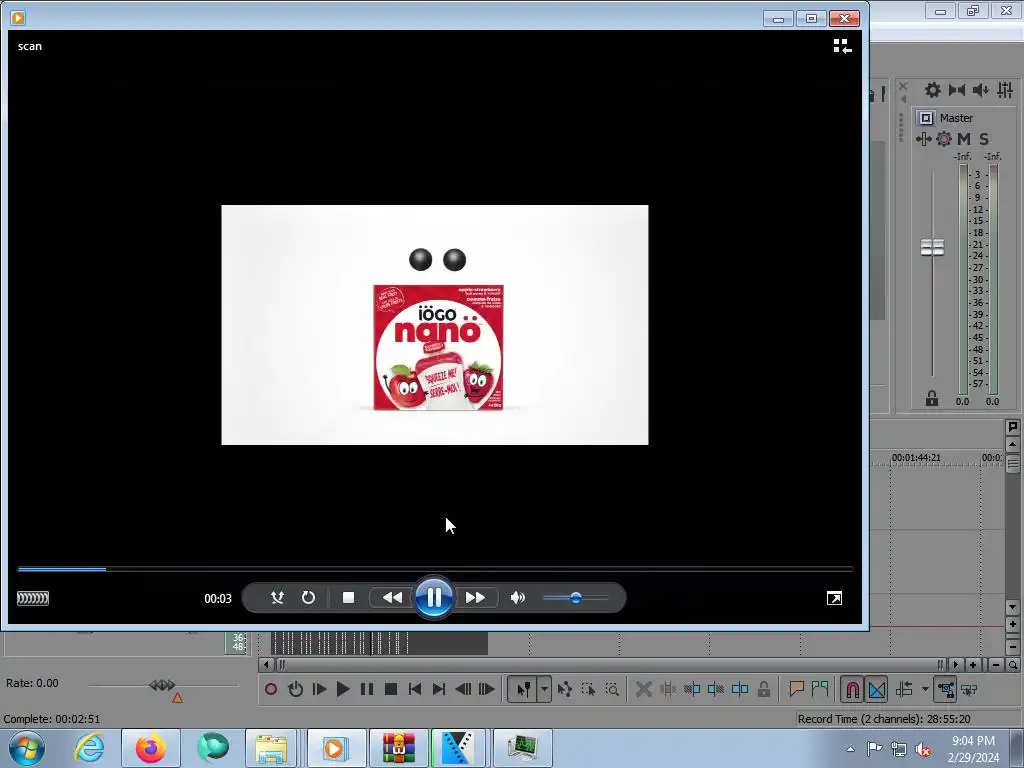Click the Master volume fader handle
The width and height of the screenshot is (1024, 768).
932,248
